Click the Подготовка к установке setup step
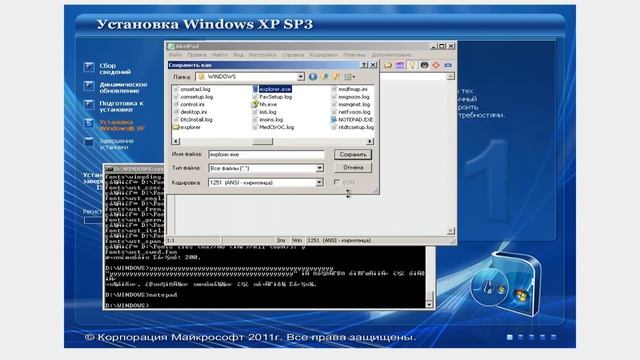 pos(121,106)
